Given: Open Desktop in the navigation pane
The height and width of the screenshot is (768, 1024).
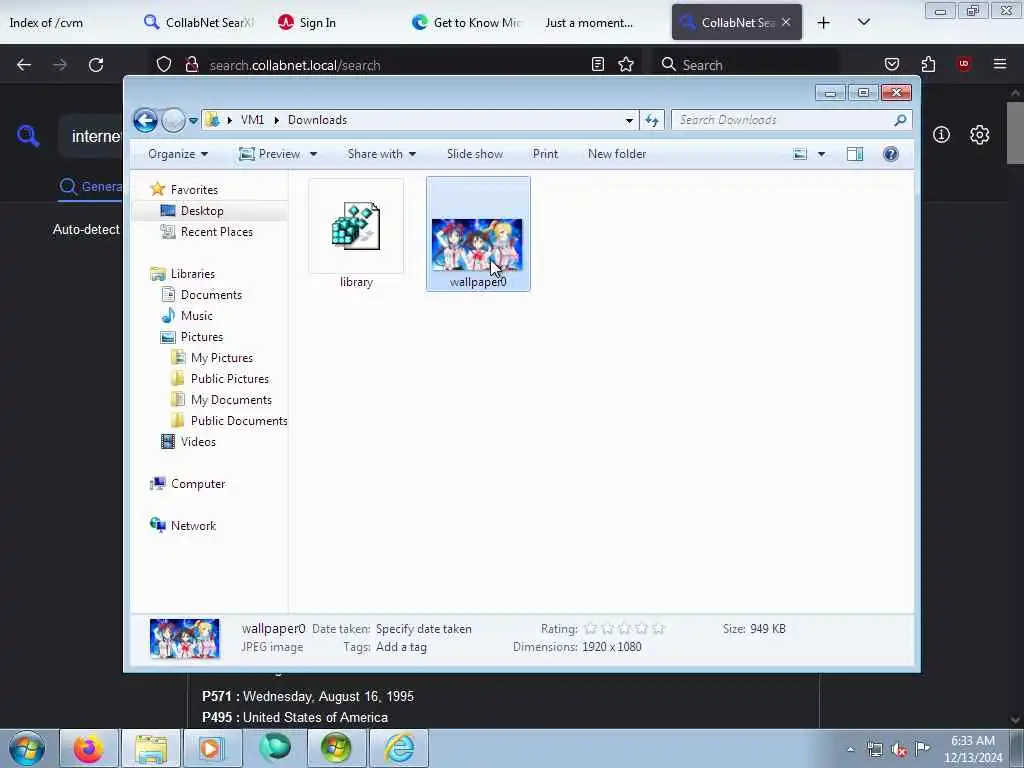Looking at the screenshot, I should [202, 211].
